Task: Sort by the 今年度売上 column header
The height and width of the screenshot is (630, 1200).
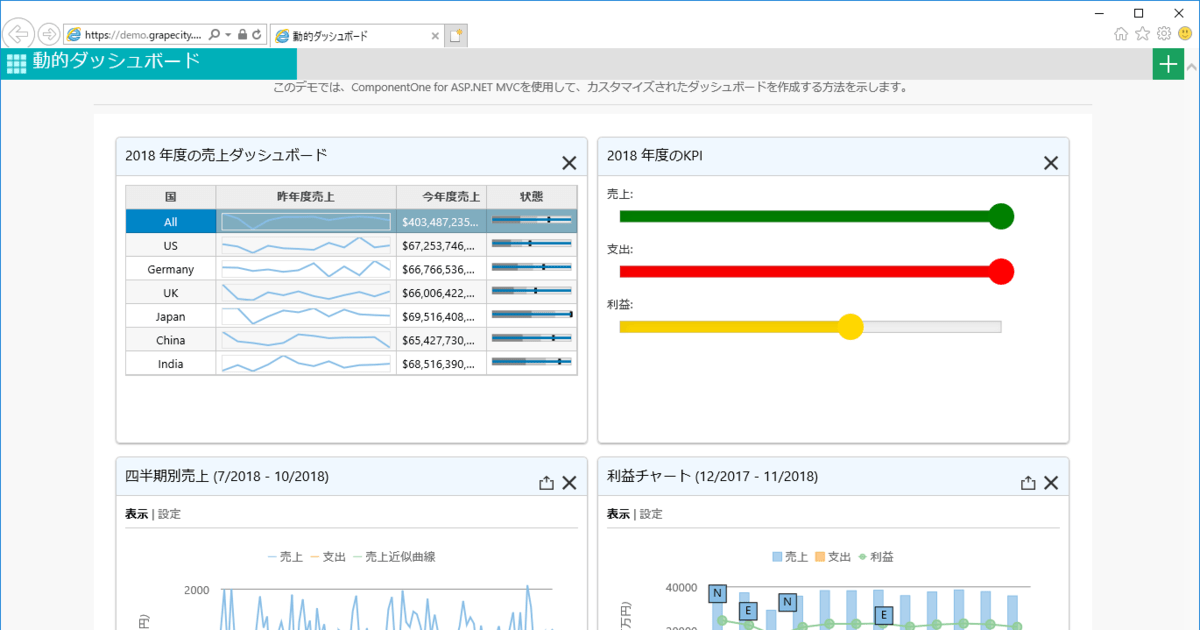Action: (x=442, y=197)
